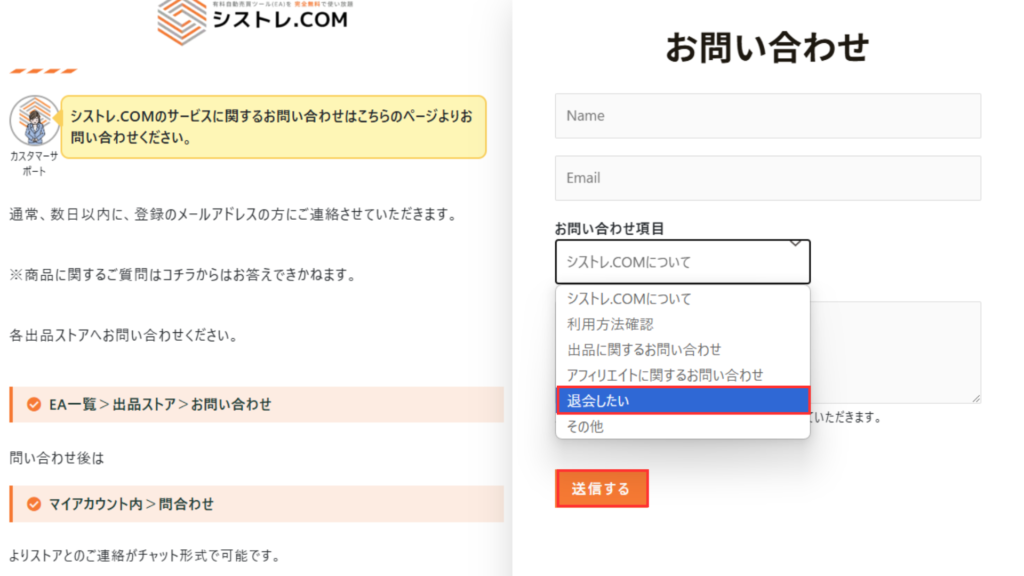Click カスタマーサポート caption text

(x=34, y=163)
